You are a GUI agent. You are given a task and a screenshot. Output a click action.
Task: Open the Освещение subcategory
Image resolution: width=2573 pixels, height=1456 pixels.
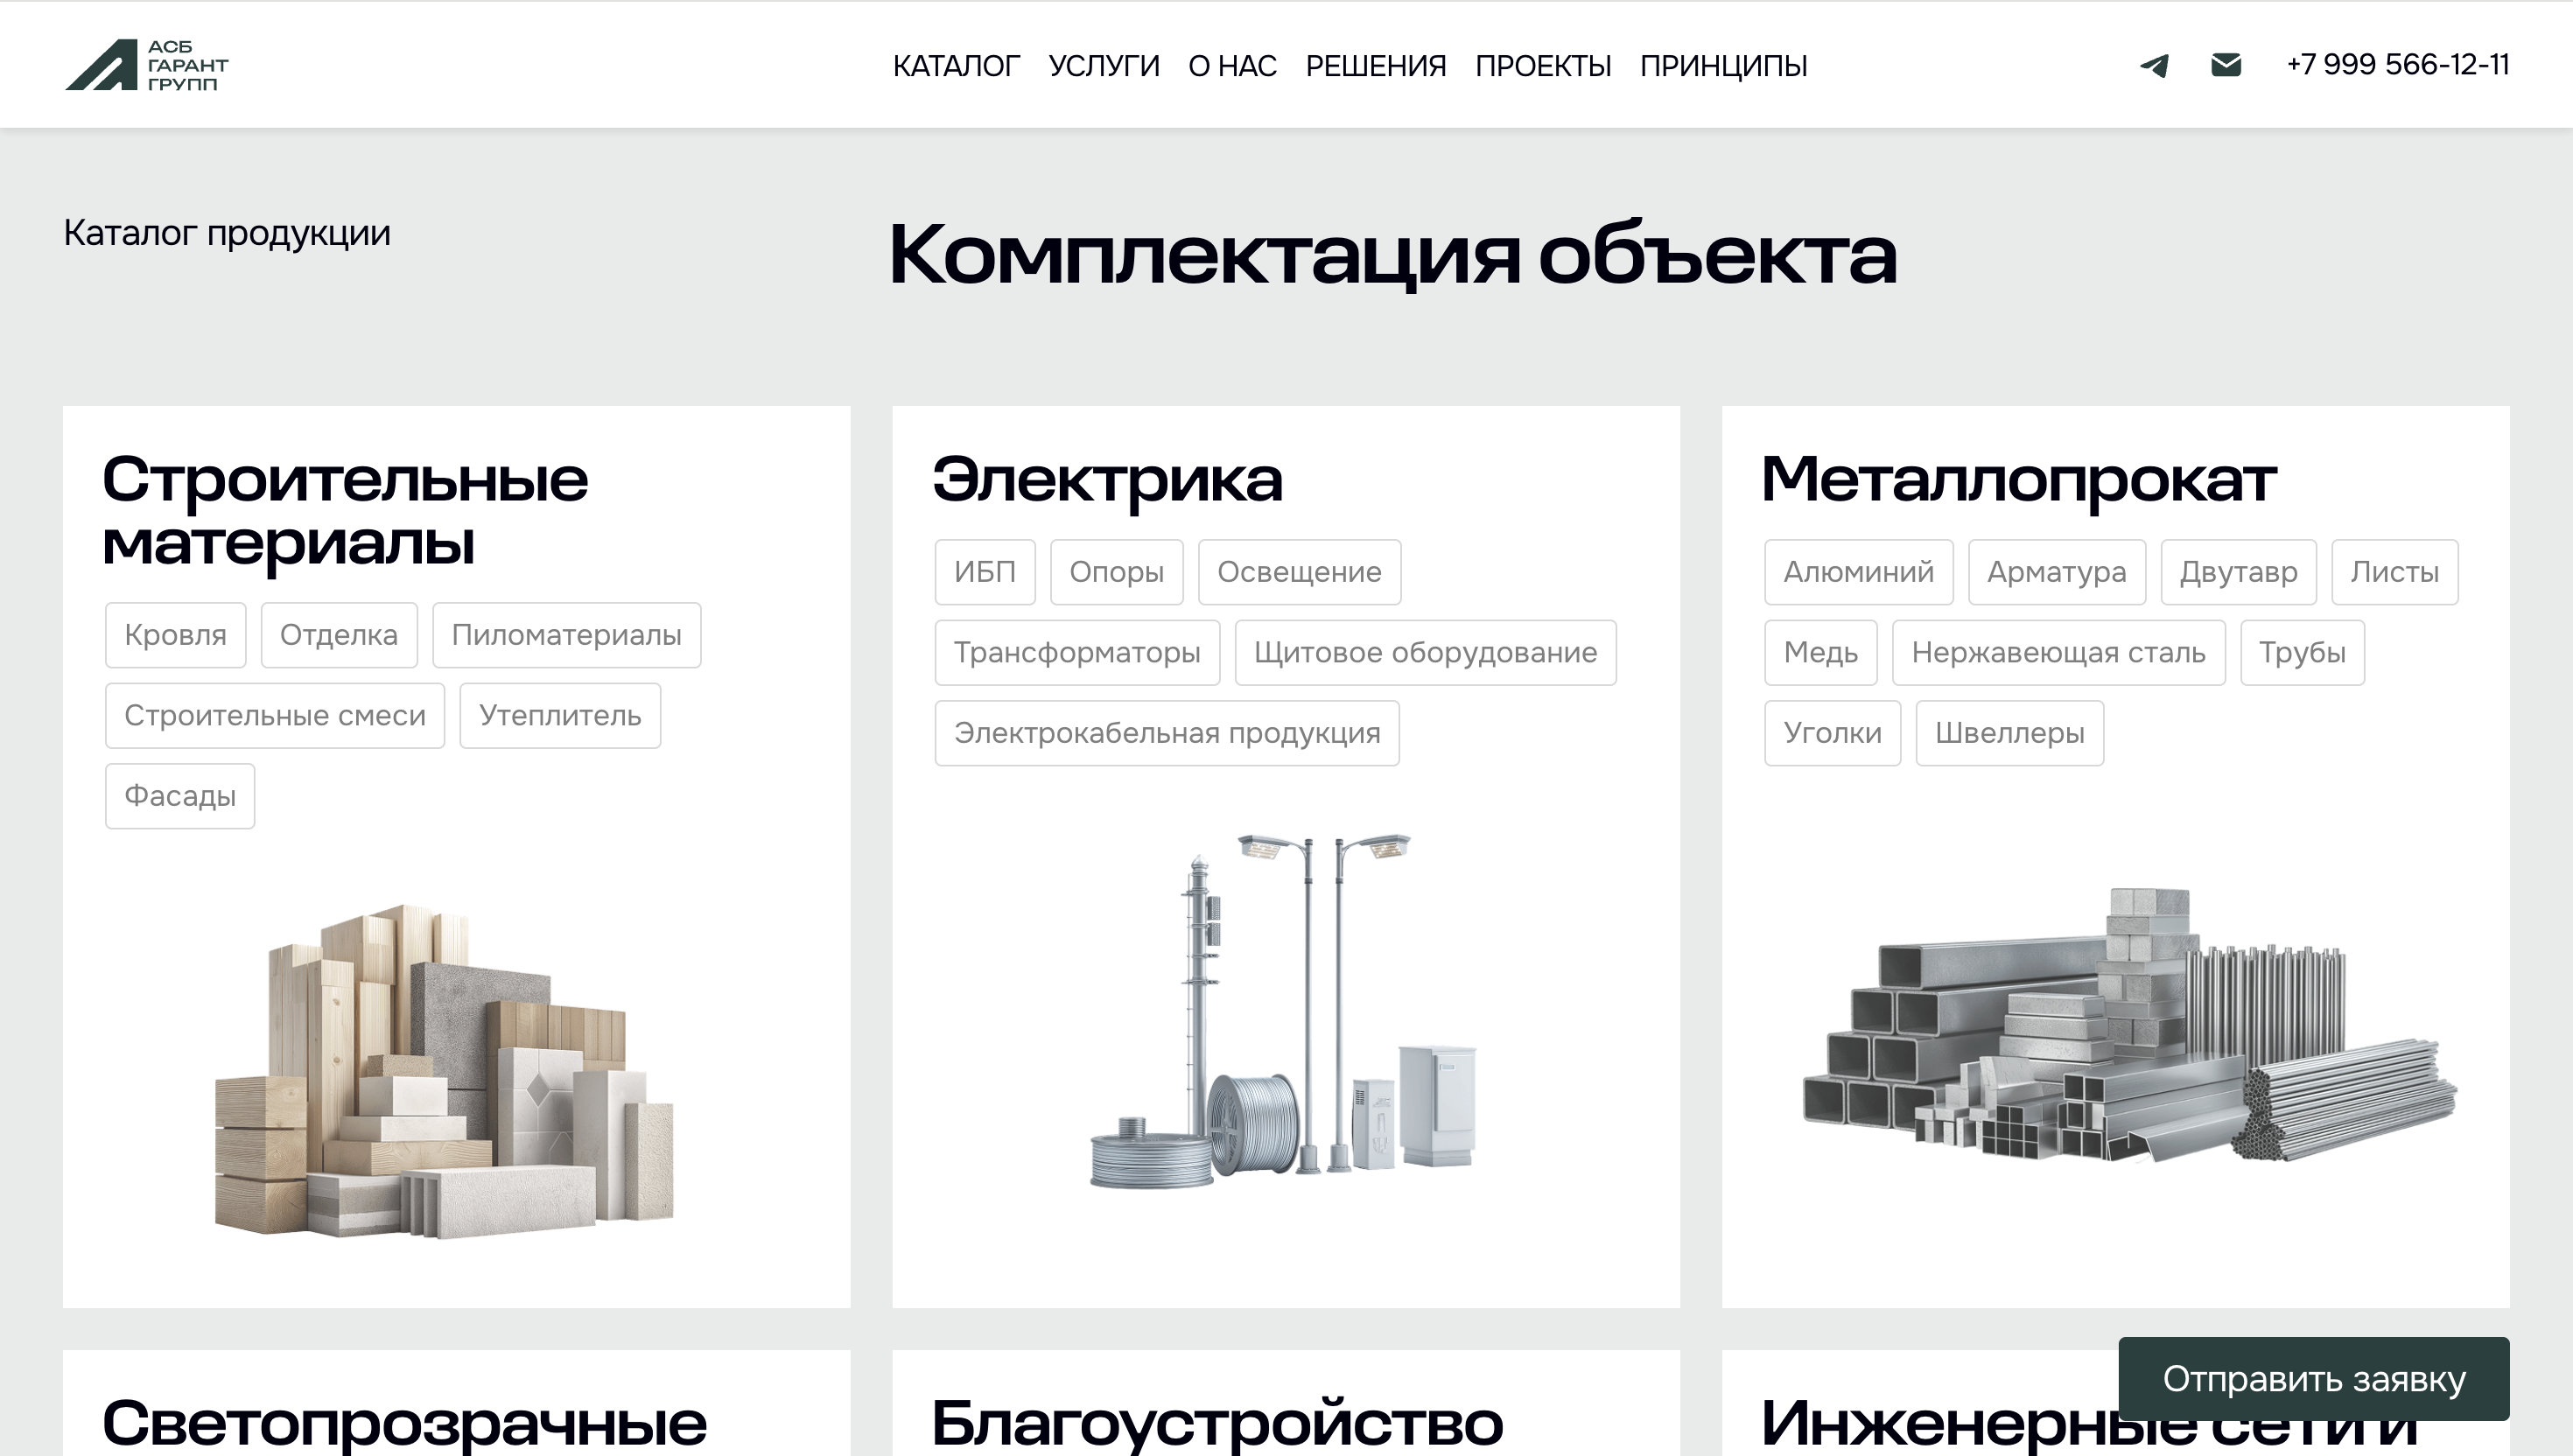tap(1299, 571)
